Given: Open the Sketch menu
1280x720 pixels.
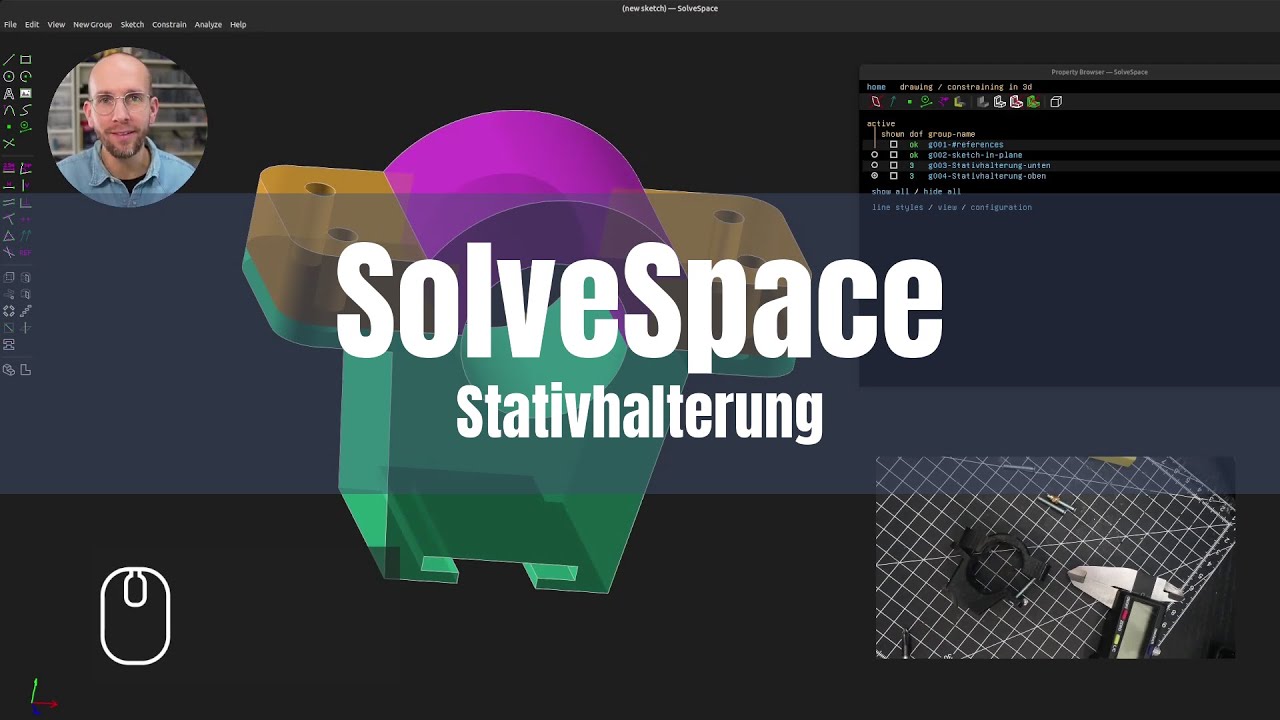Looking at the screenshot, I should point(132,24).
